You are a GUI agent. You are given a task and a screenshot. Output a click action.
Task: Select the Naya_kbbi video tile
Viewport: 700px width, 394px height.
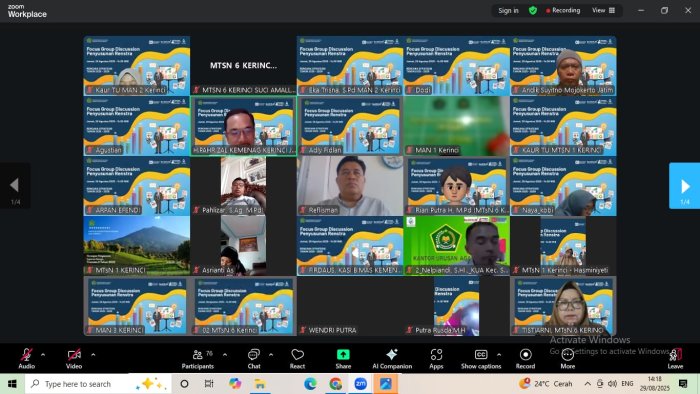coord(563,186)
